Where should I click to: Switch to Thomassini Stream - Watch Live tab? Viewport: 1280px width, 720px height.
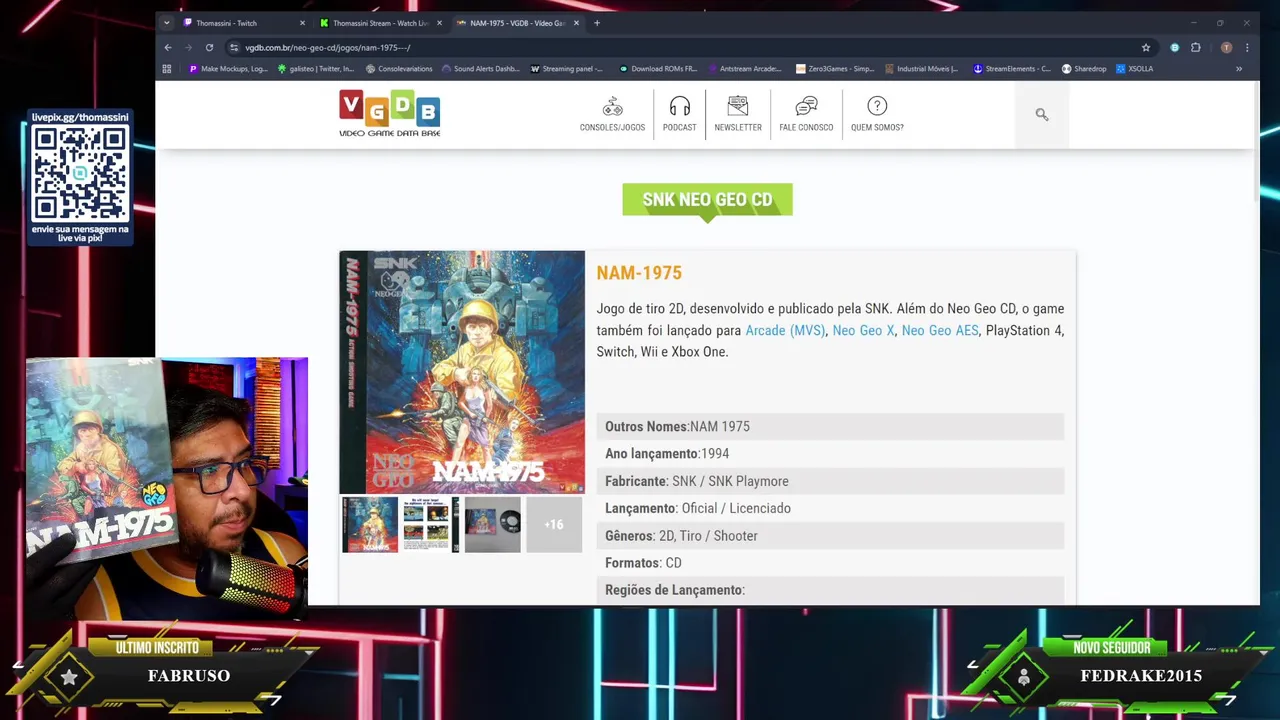381,23
